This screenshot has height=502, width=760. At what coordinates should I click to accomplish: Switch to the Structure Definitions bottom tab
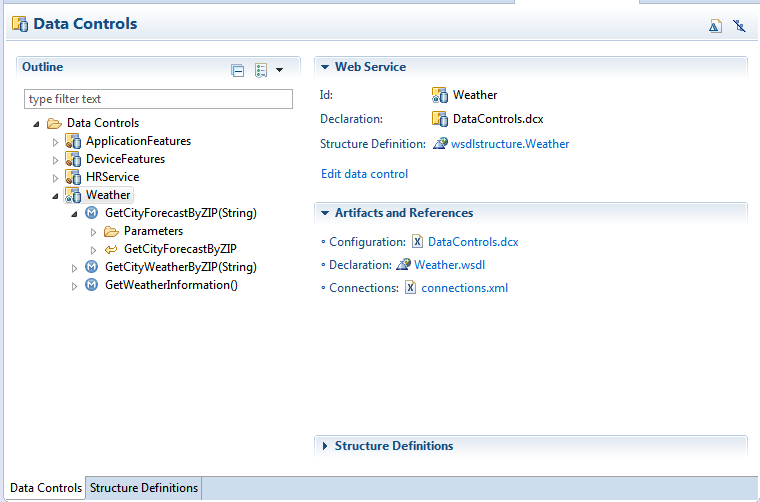144,488
